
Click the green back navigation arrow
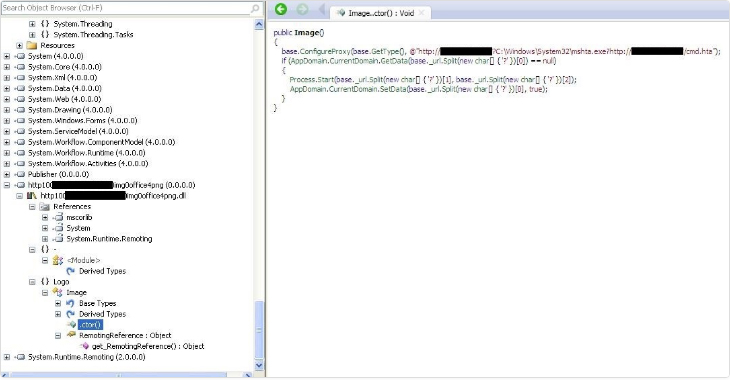[x=281, y=9]
